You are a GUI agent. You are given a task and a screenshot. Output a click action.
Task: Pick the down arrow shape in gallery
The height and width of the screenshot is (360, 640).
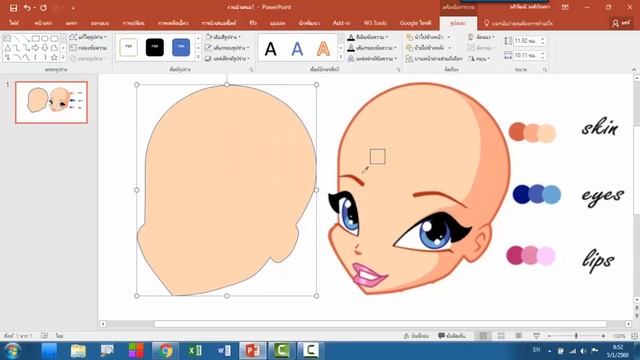click(45, 48)
